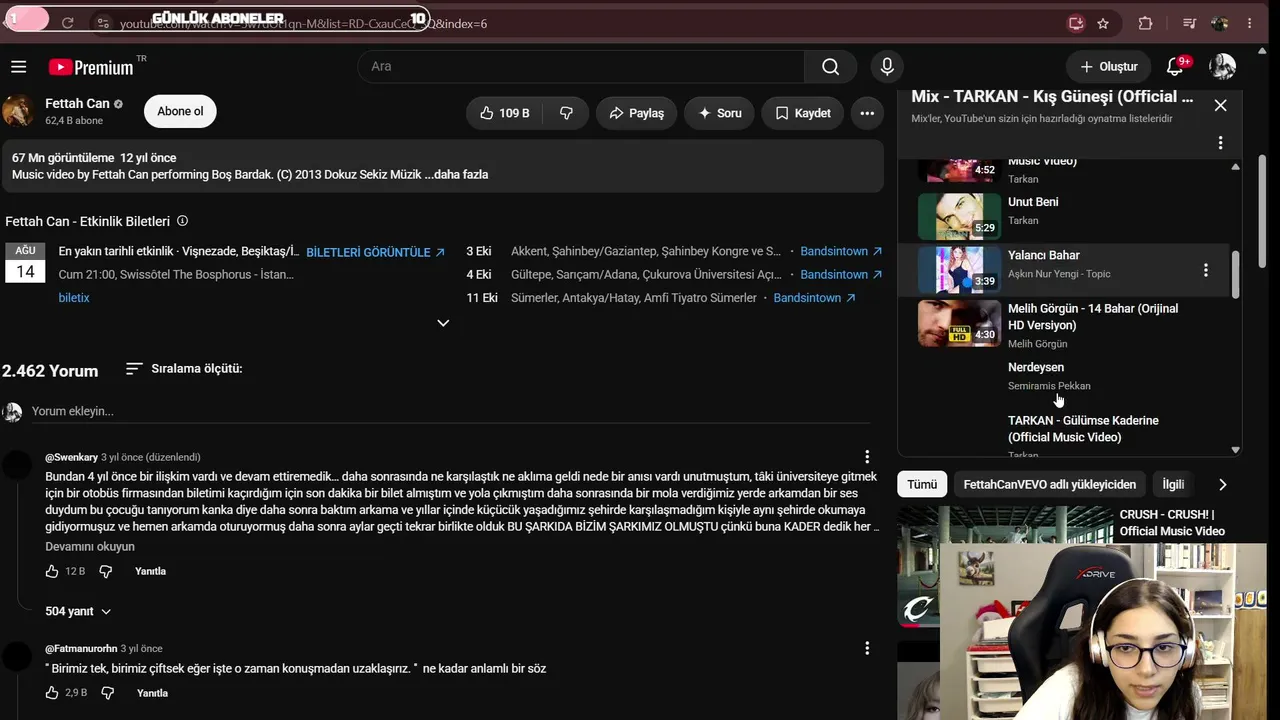Viewport: 1280px width, 720px height.
Task: Expand comment with Devamını okuyun
Action: [x=90, y=547]
